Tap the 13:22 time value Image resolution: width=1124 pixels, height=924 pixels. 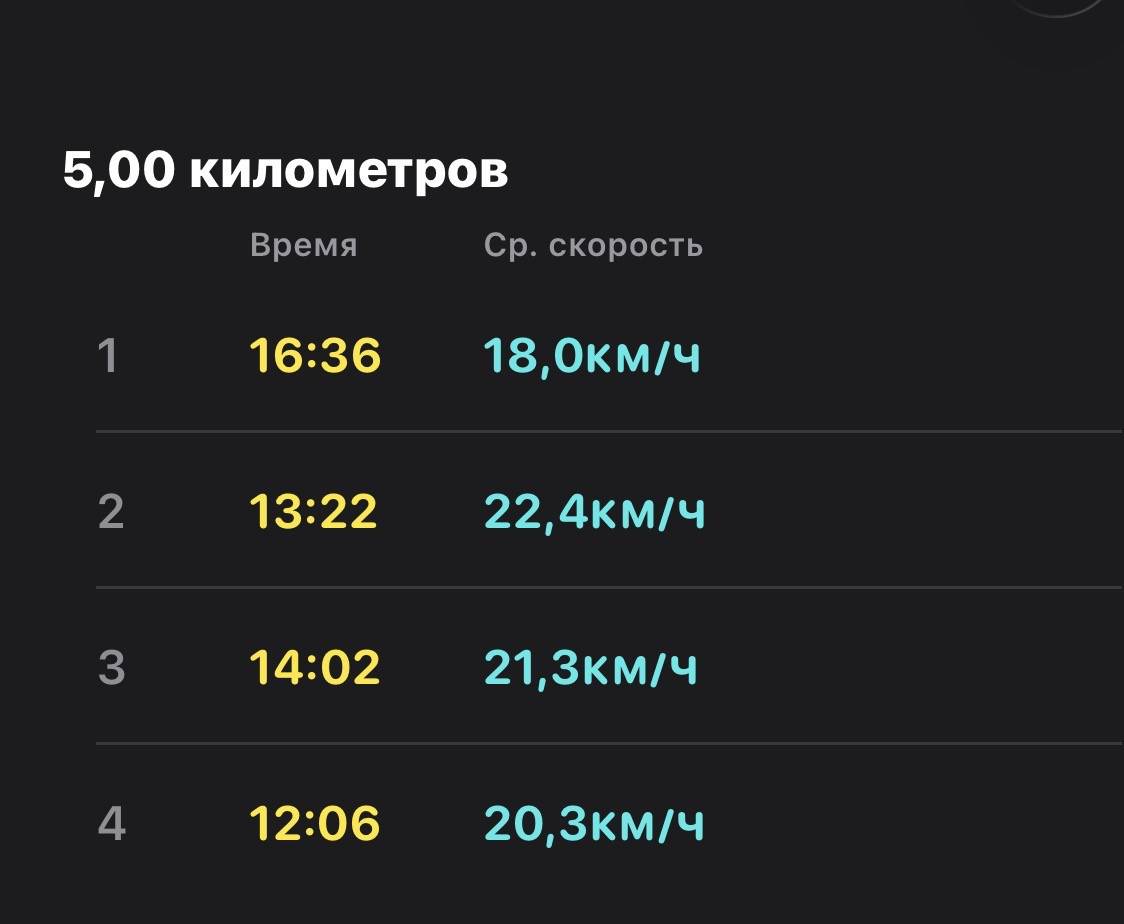point(313,511)
